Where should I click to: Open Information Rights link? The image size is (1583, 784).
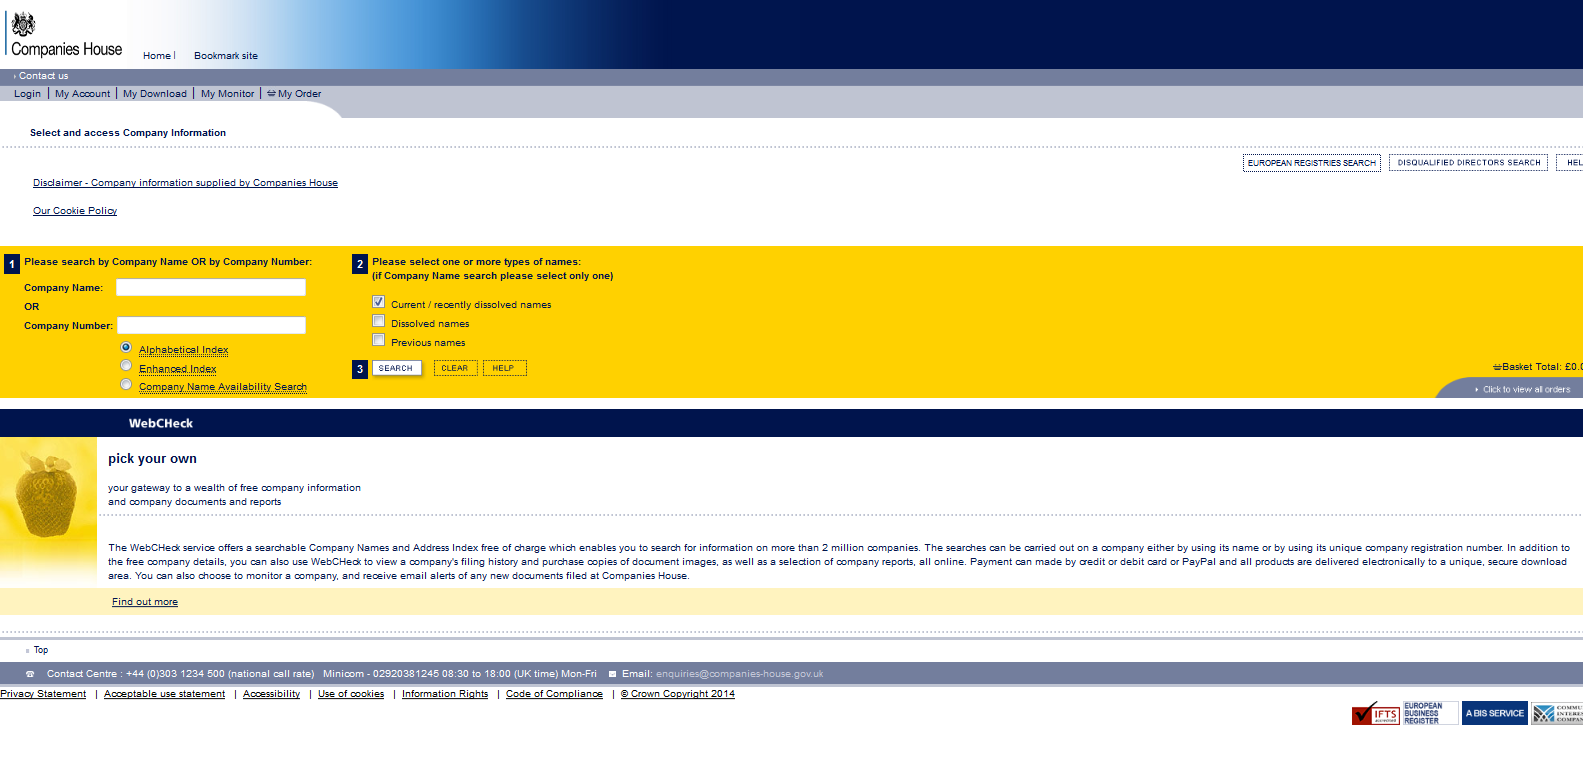[445, 694]
